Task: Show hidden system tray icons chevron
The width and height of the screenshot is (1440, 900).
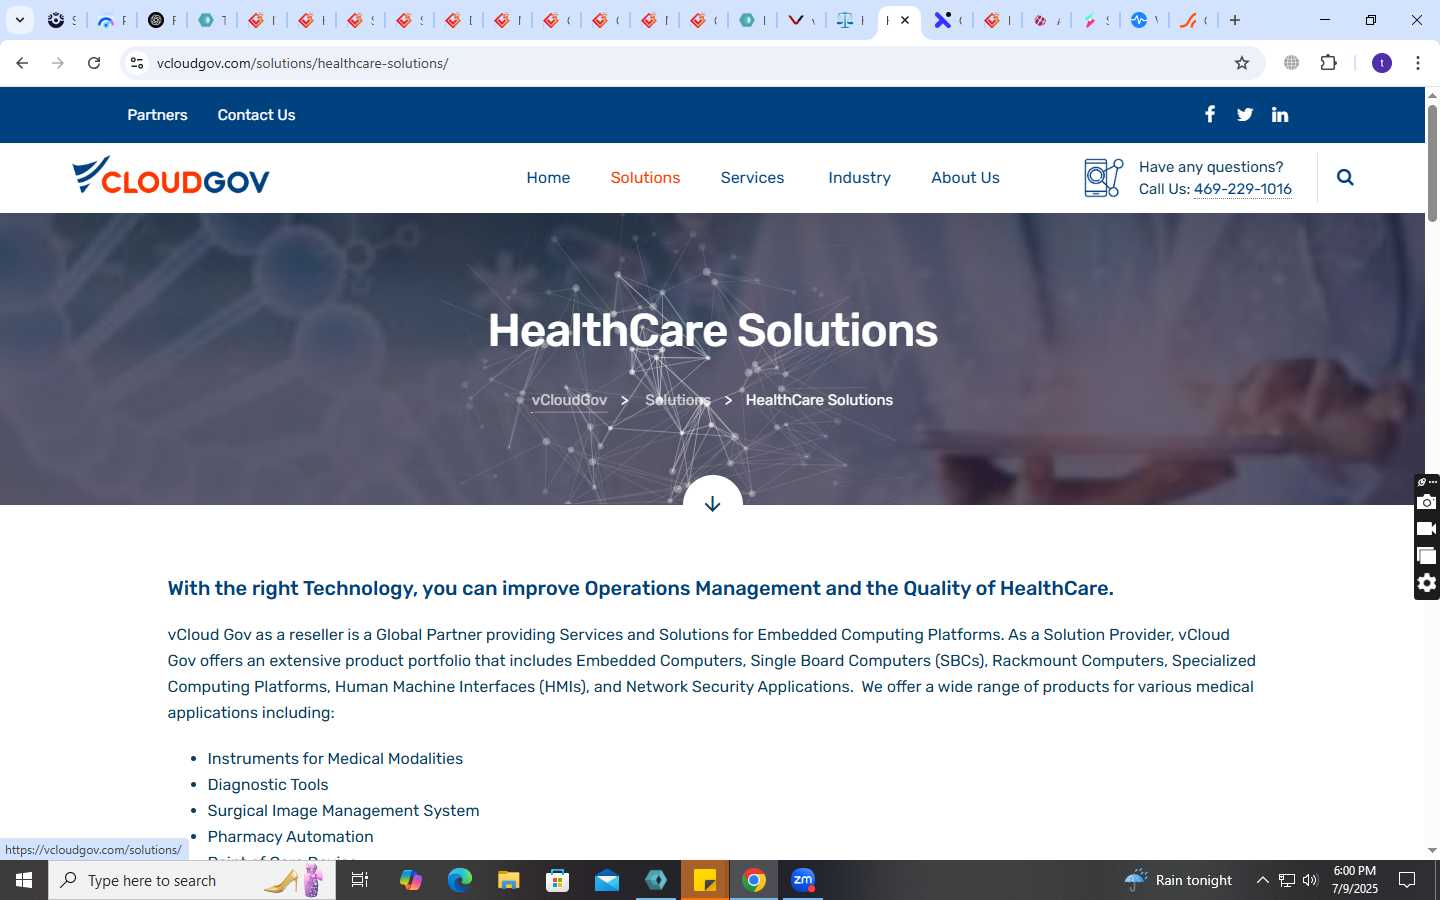Action: pyautogui.click(x=1262, y=880)
